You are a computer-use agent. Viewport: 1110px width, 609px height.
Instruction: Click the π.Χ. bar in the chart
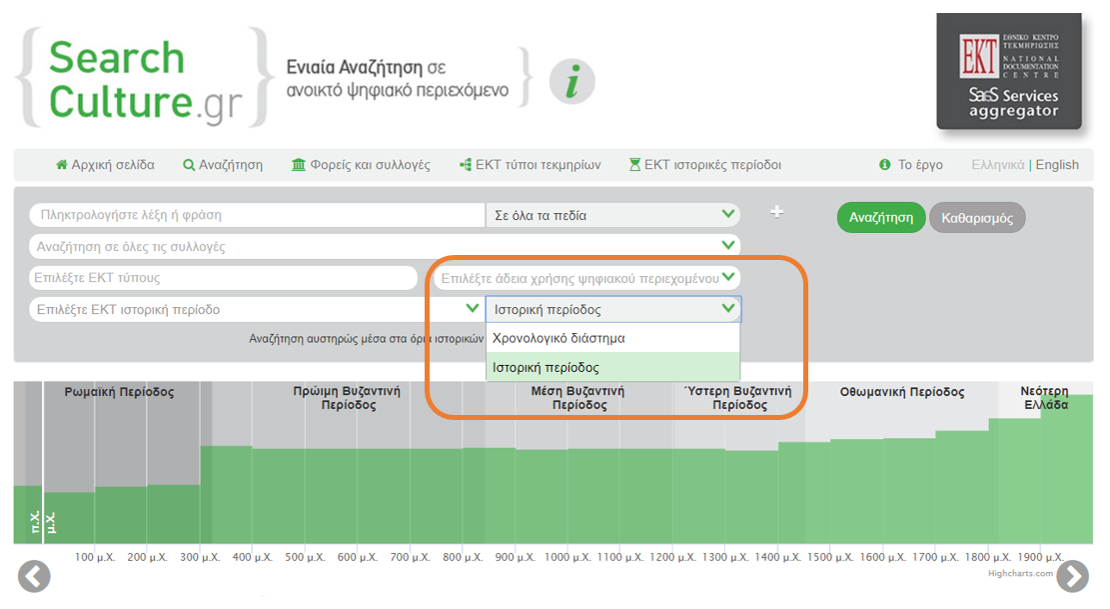coord(28,515)
